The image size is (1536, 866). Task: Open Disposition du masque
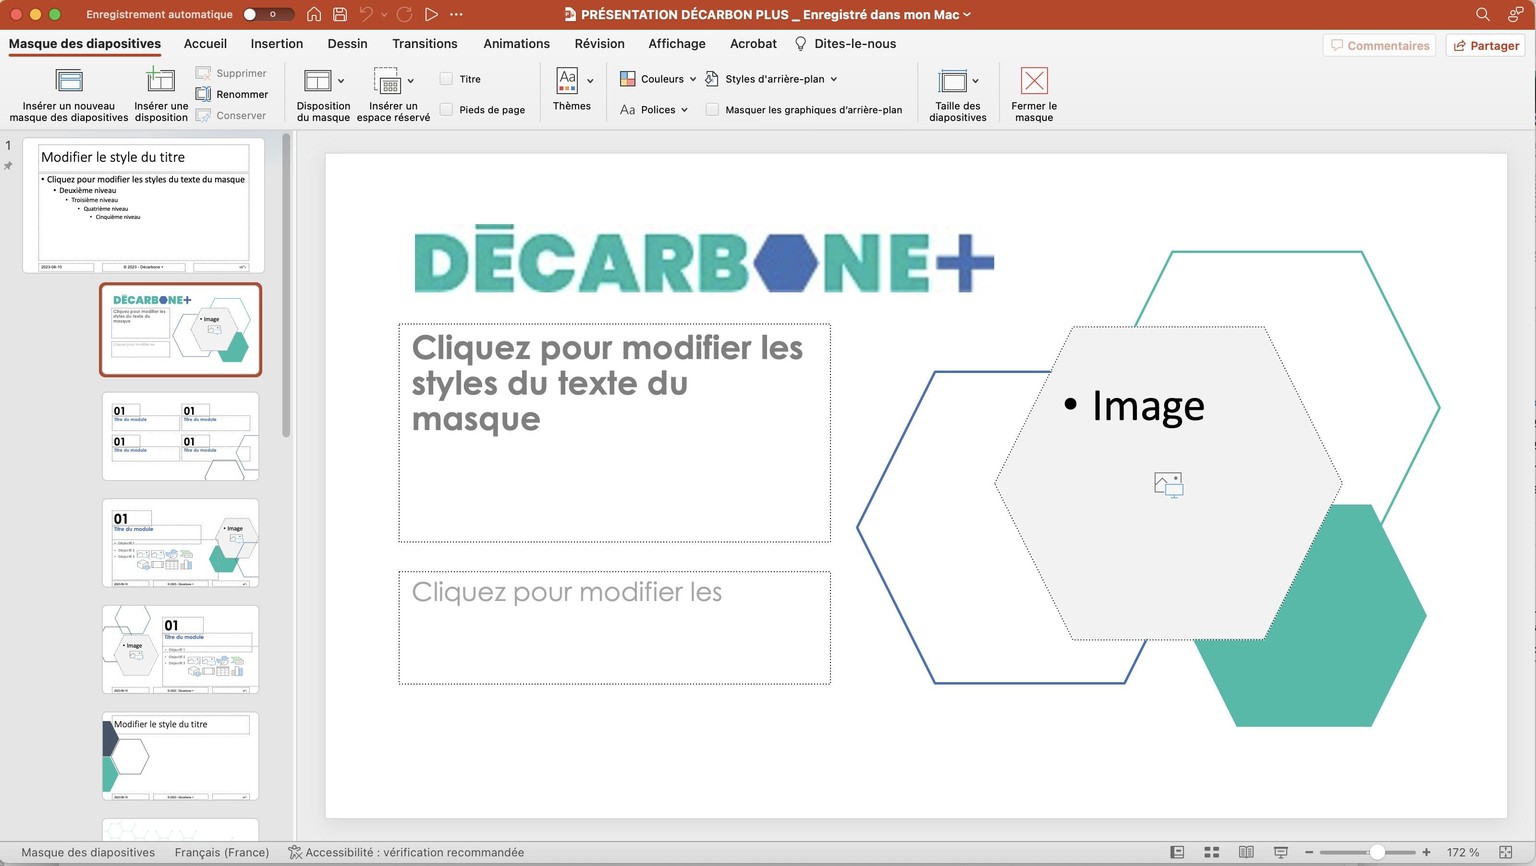coord(323,95)
